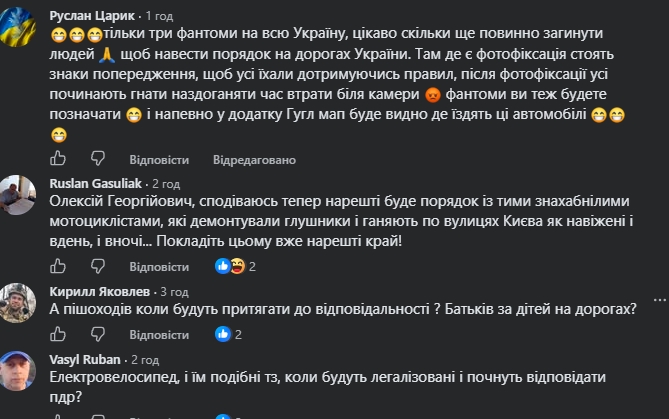Thumbs down Ruslan Gasuliak's comment
Viewport: 669px width, 419px height.
pyautogui.click(x=98, y=266)
